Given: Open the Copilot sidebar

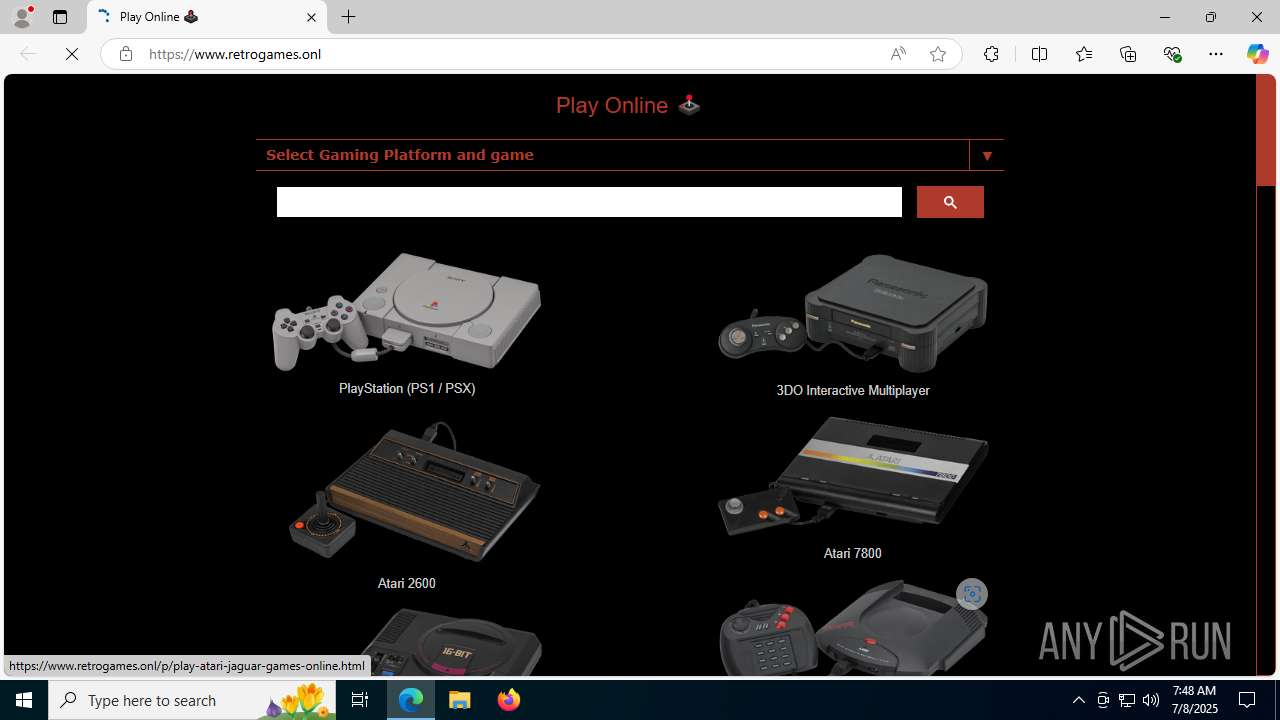Looking at the screenshot, I should point(1257,54).
